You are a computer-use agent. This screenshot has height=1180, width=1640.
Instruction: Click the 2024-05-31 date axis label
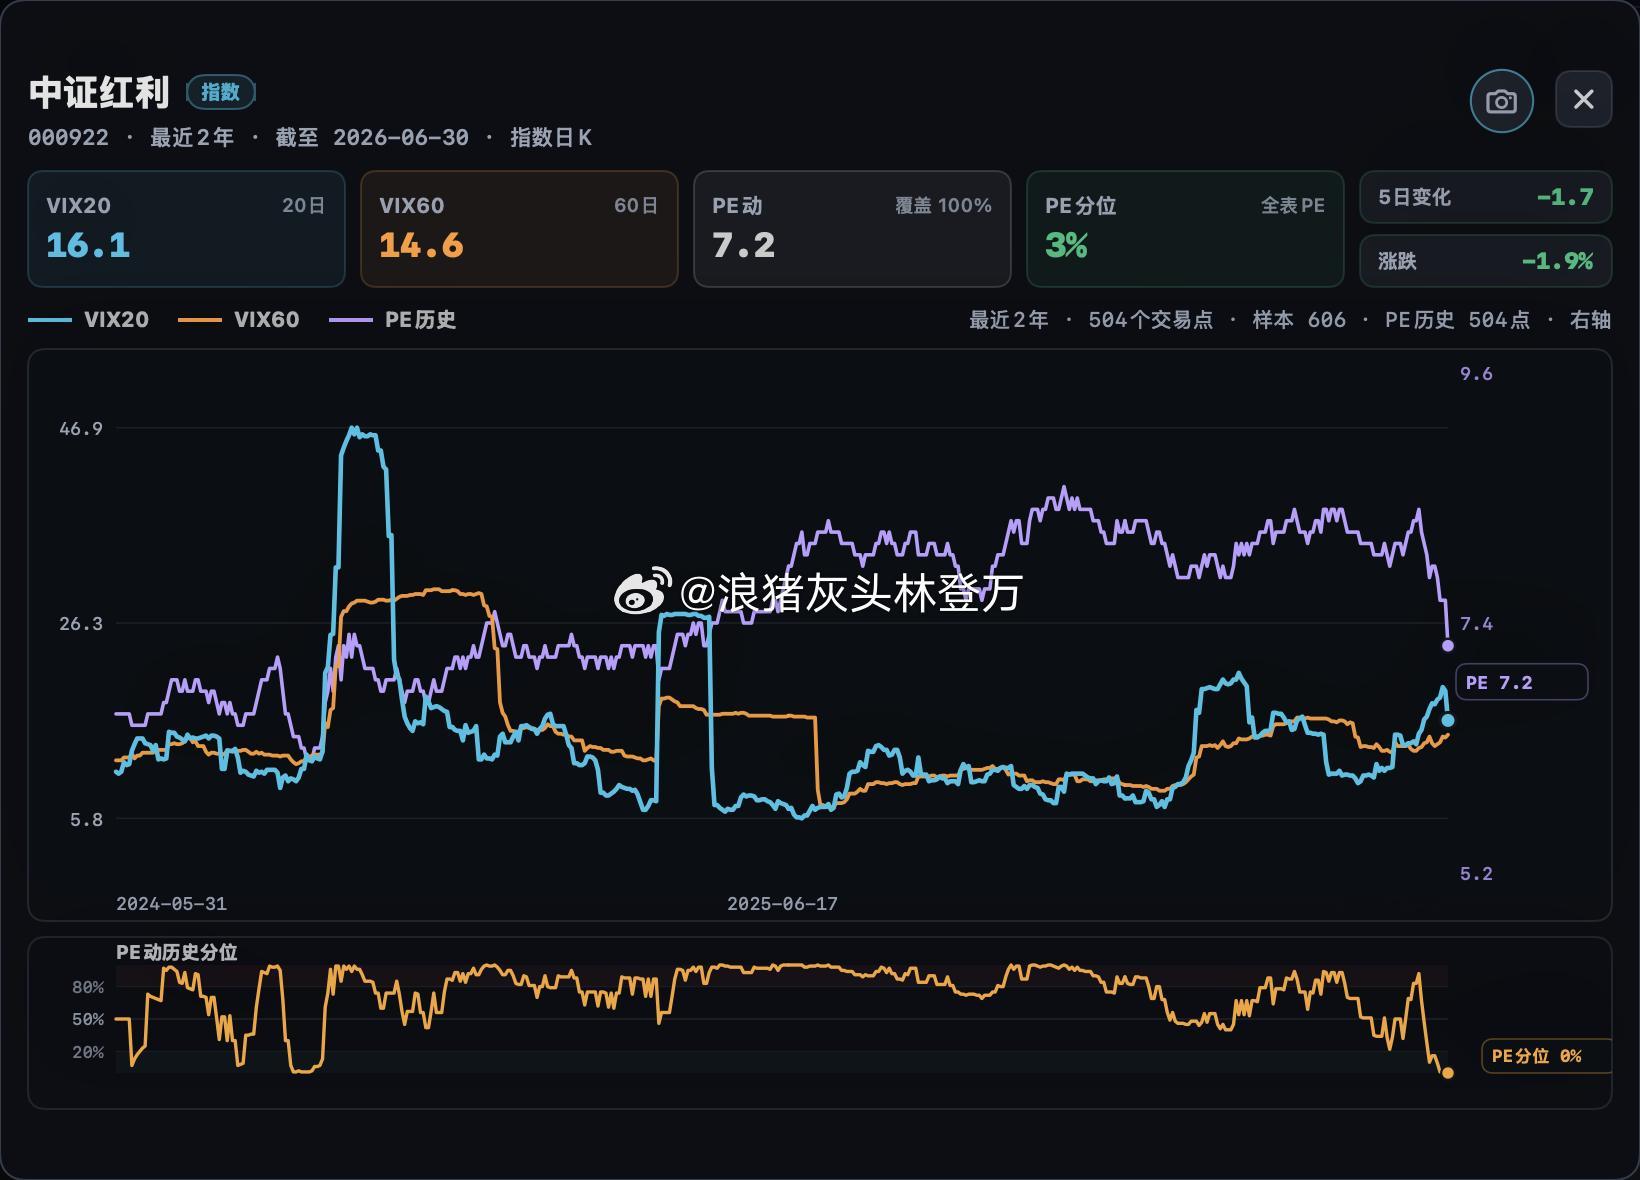coord(171,904)
